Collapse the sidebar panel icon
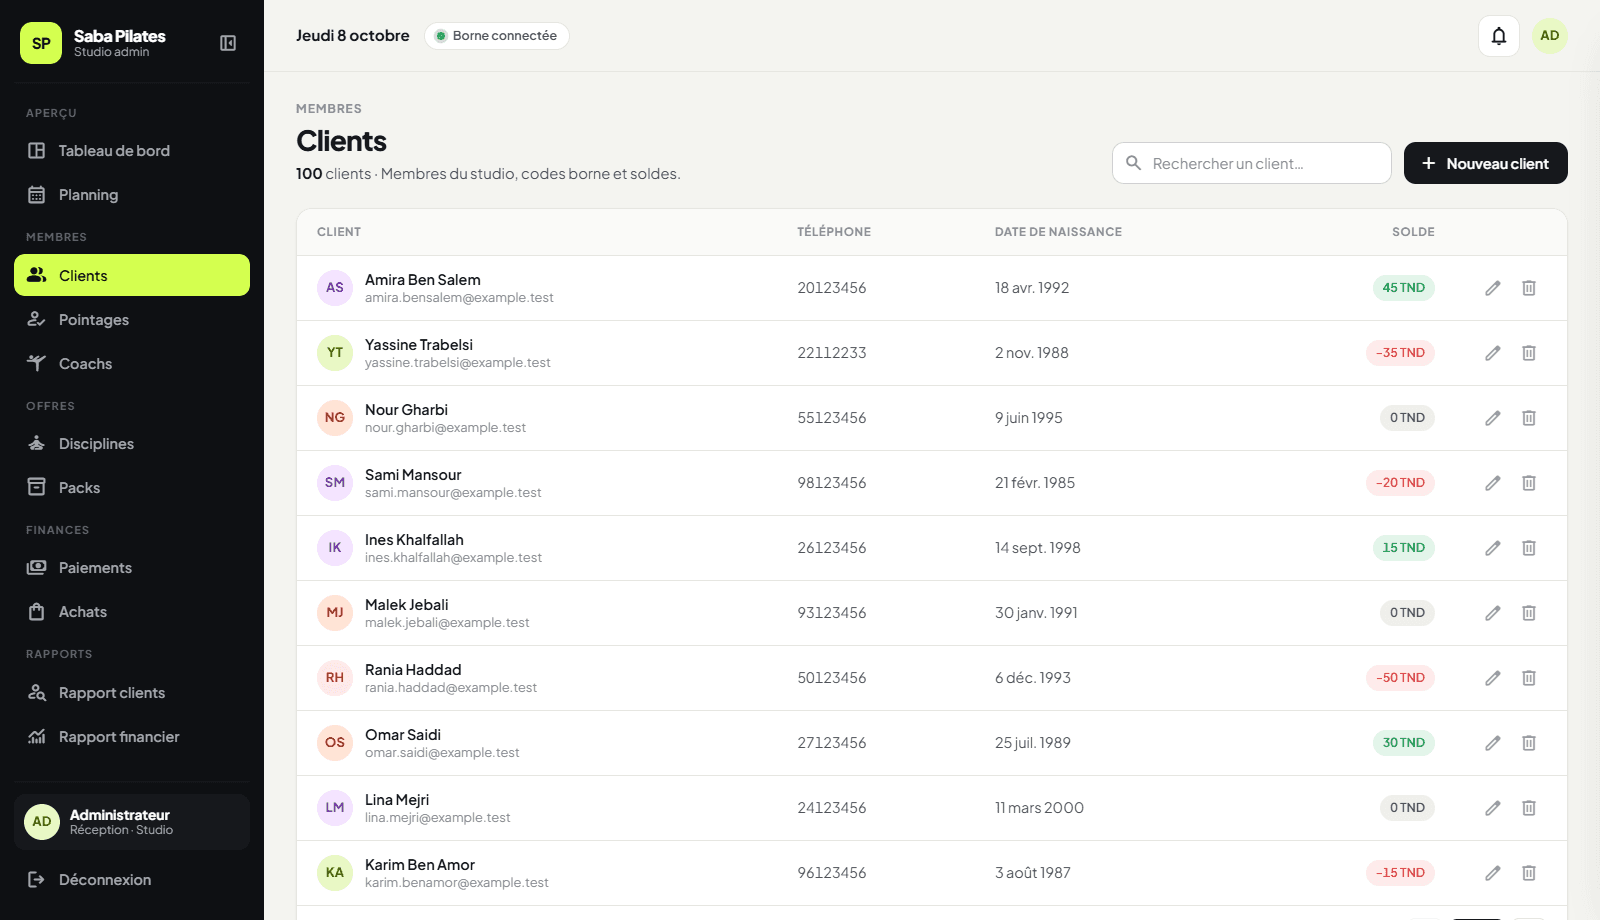Viewport: 1600px width, 920px height. [228, 43]
